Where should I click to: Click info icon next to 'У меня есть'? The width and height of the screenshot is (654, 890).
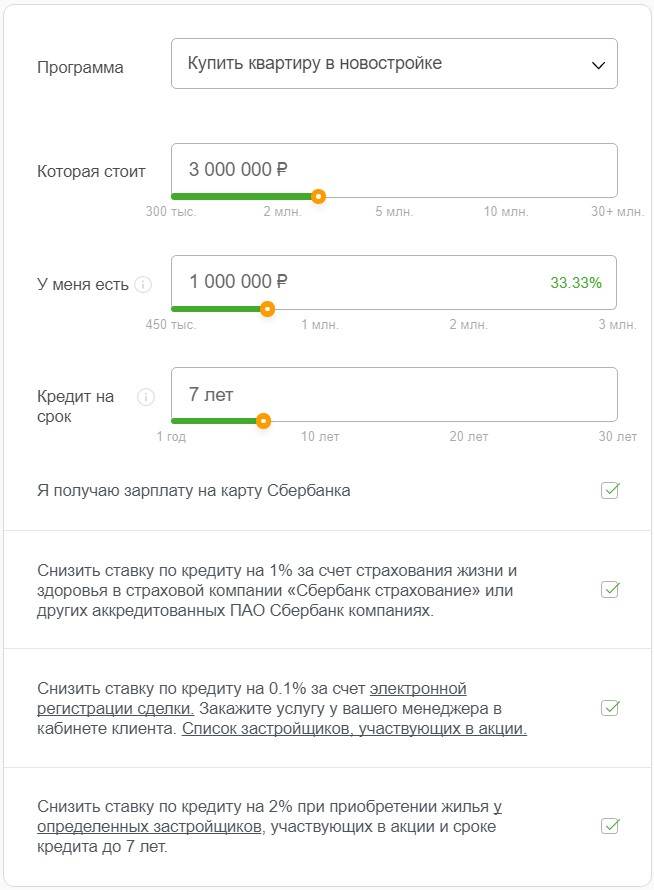click(x=144, y=284)
